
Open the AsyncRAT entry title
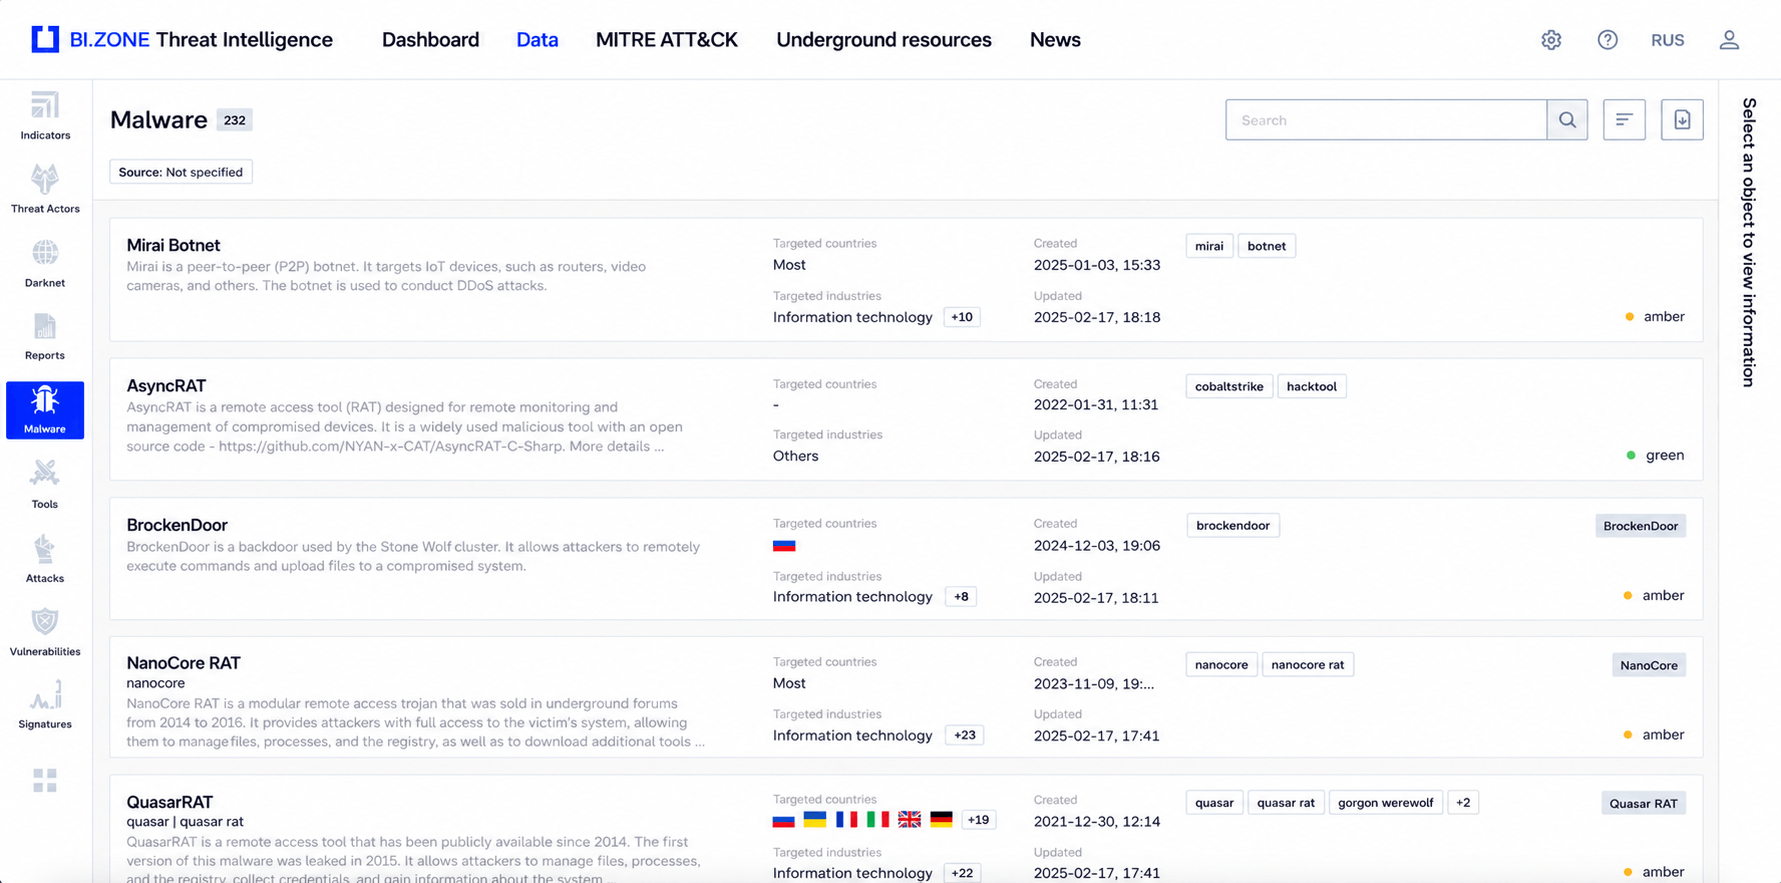[166, 385]
